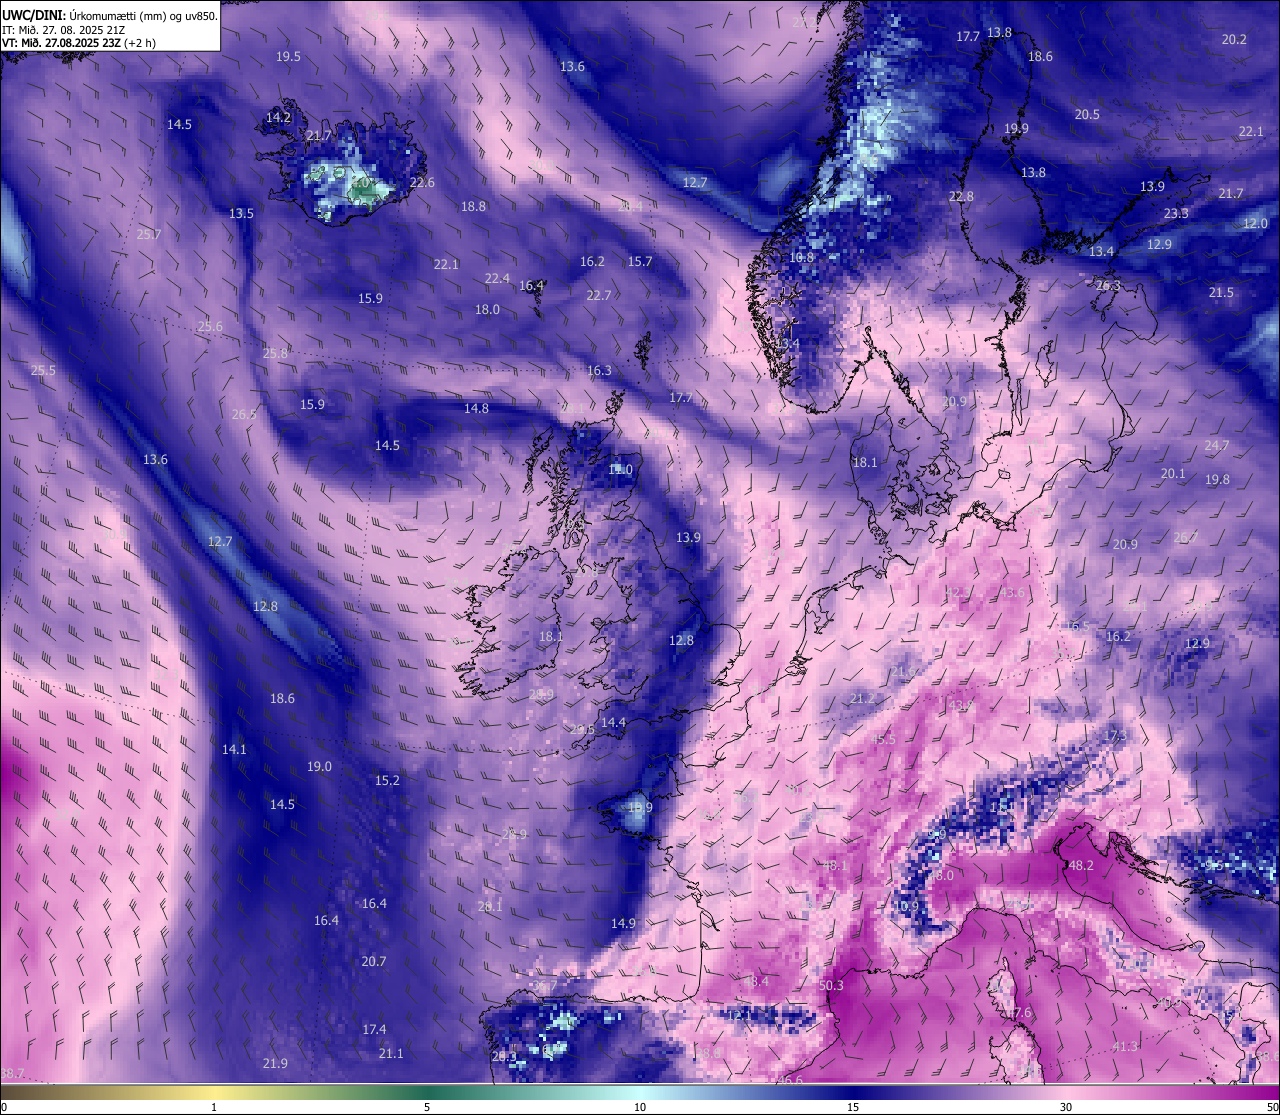This screenshot has height=1115, width=1280.
Task: Click the 14.2 value over northwest Iceland
Action: 278,118
